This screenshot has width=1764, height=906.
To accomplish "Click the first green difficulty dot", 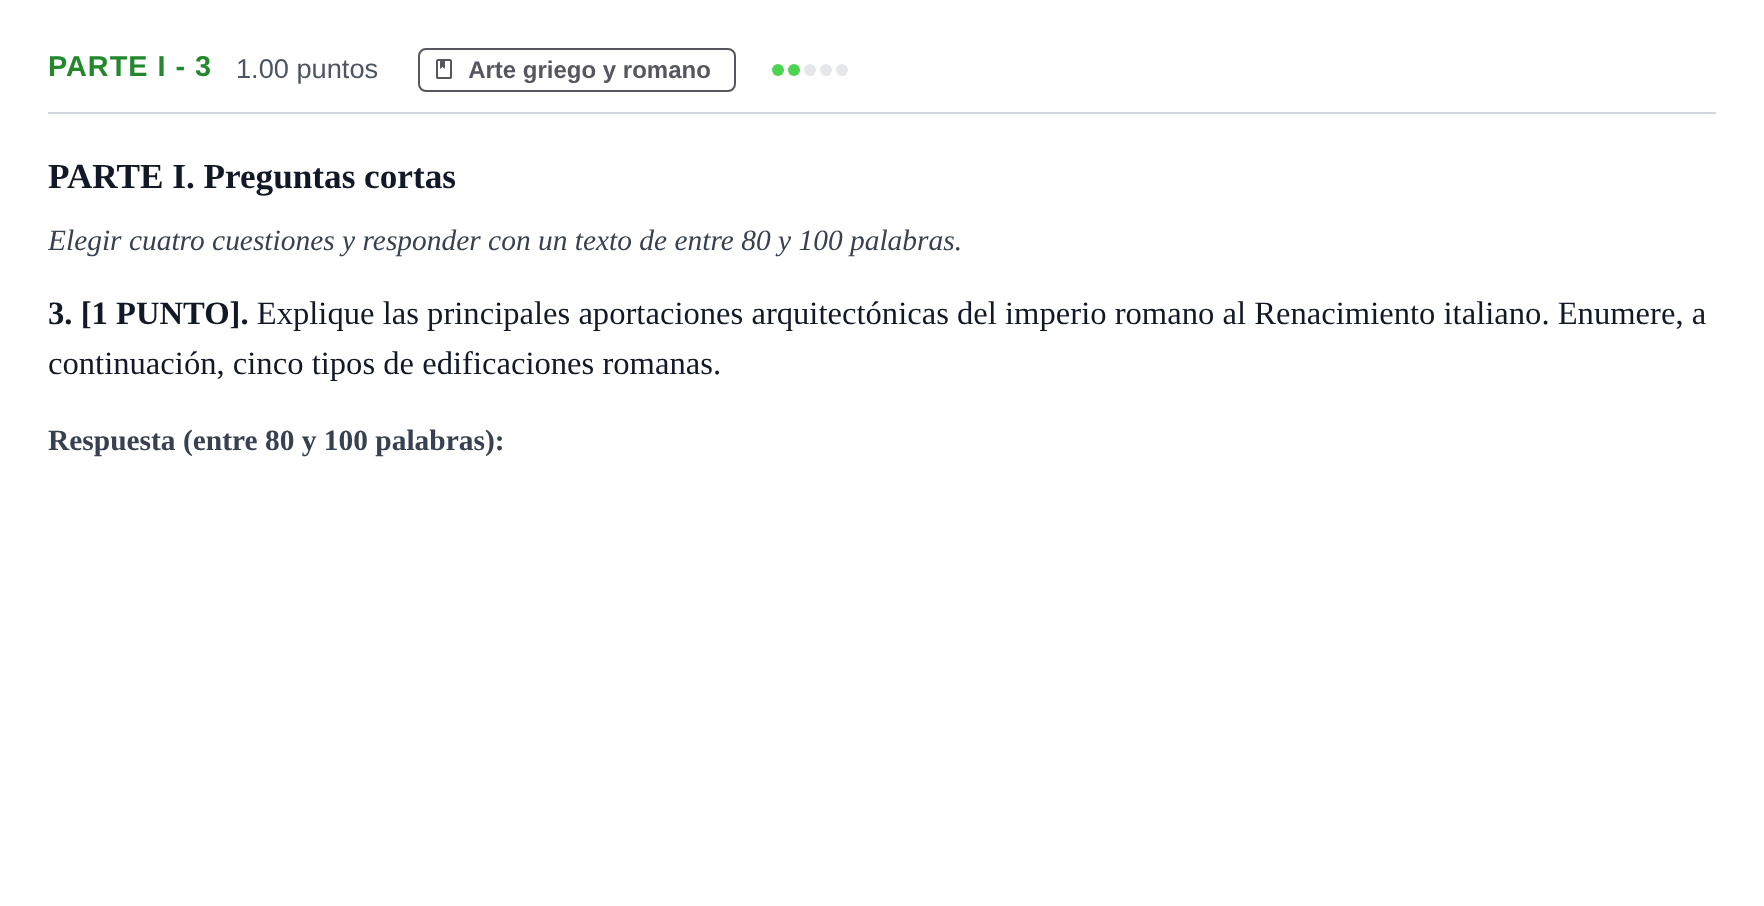I will (778, 70).
